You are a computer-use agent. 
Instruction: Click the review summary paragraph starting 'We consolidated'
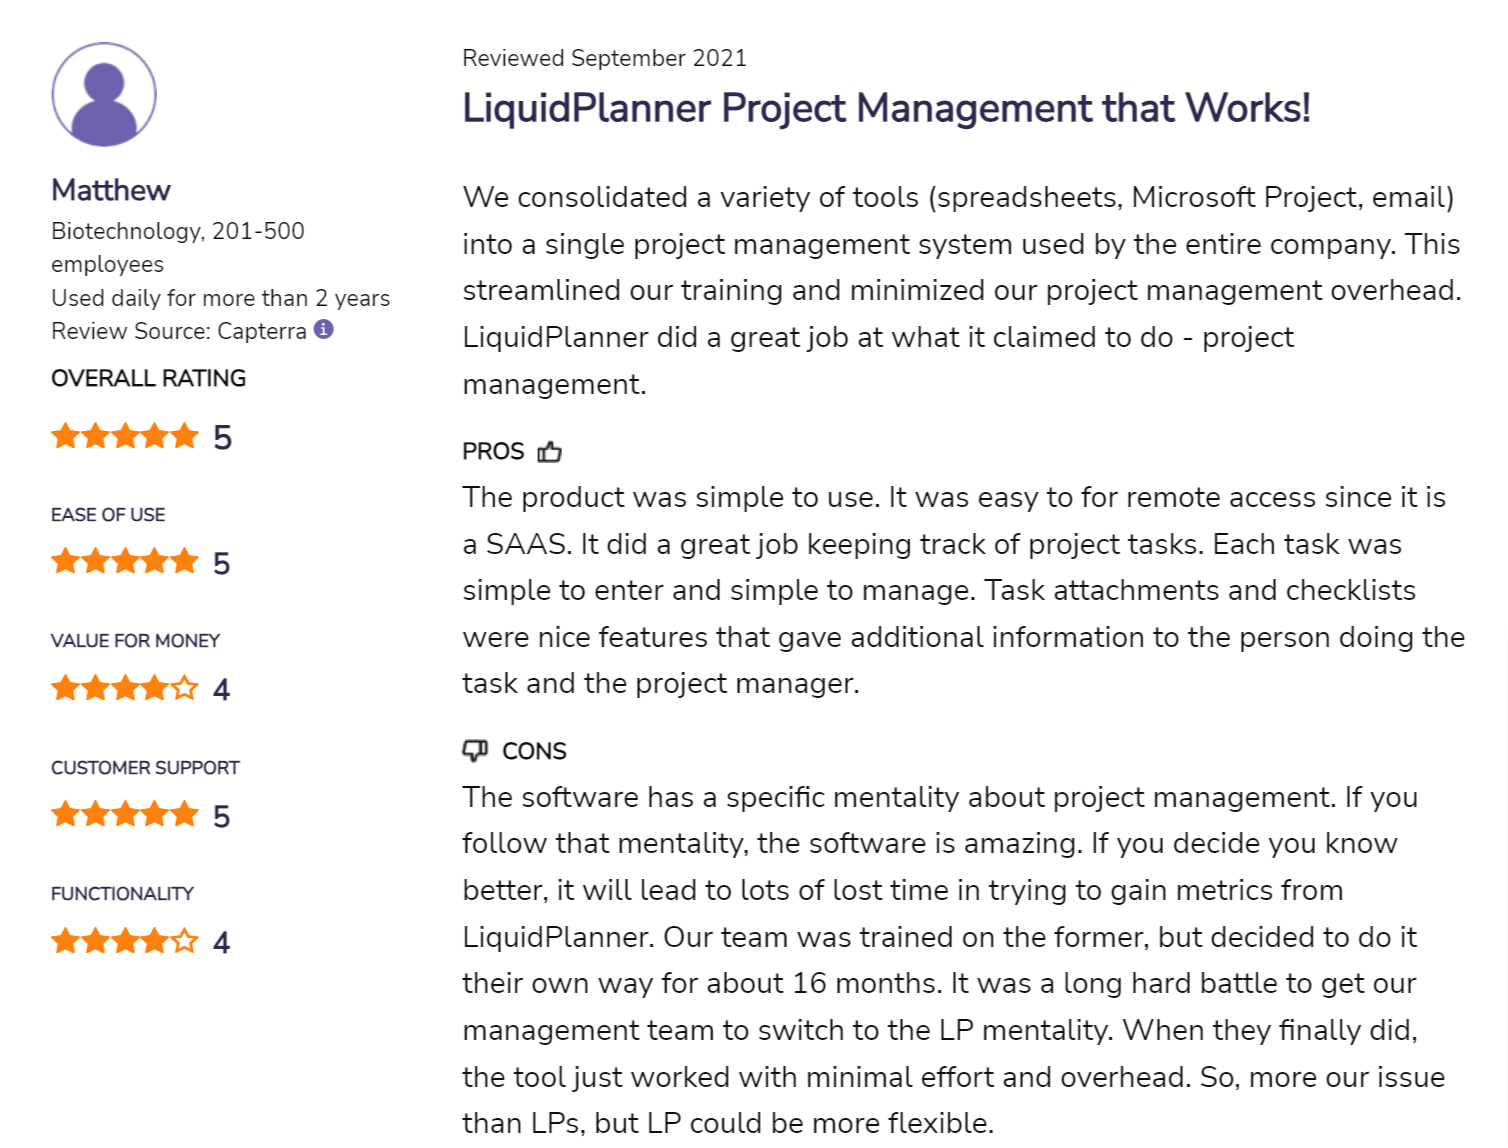[x=962, y=290]
